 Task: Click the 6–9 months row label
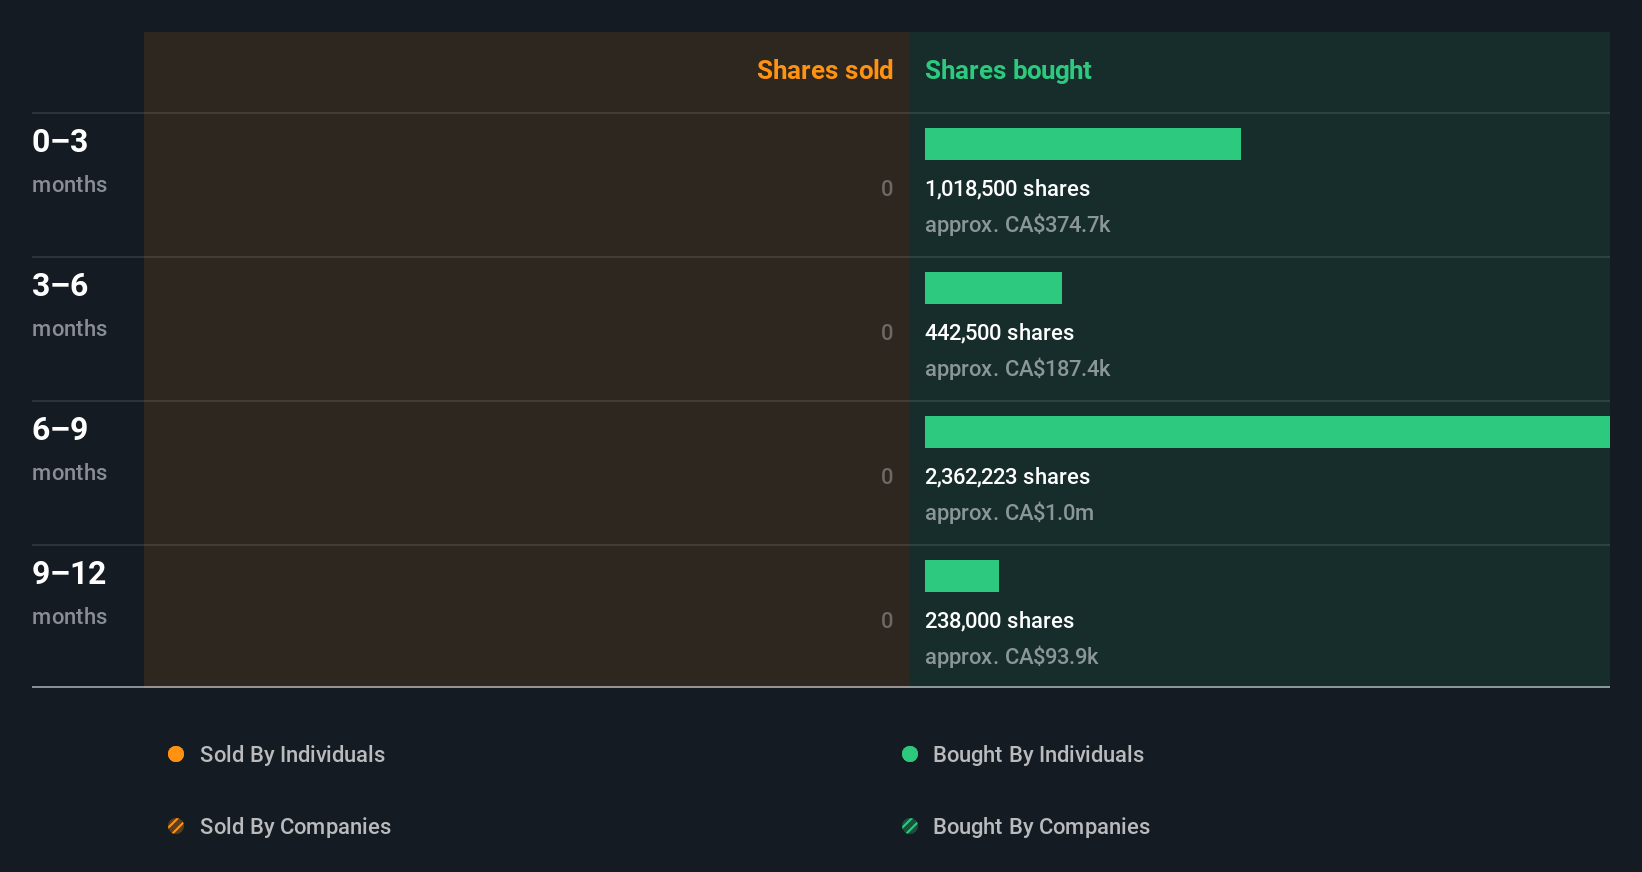coord(69,448)
